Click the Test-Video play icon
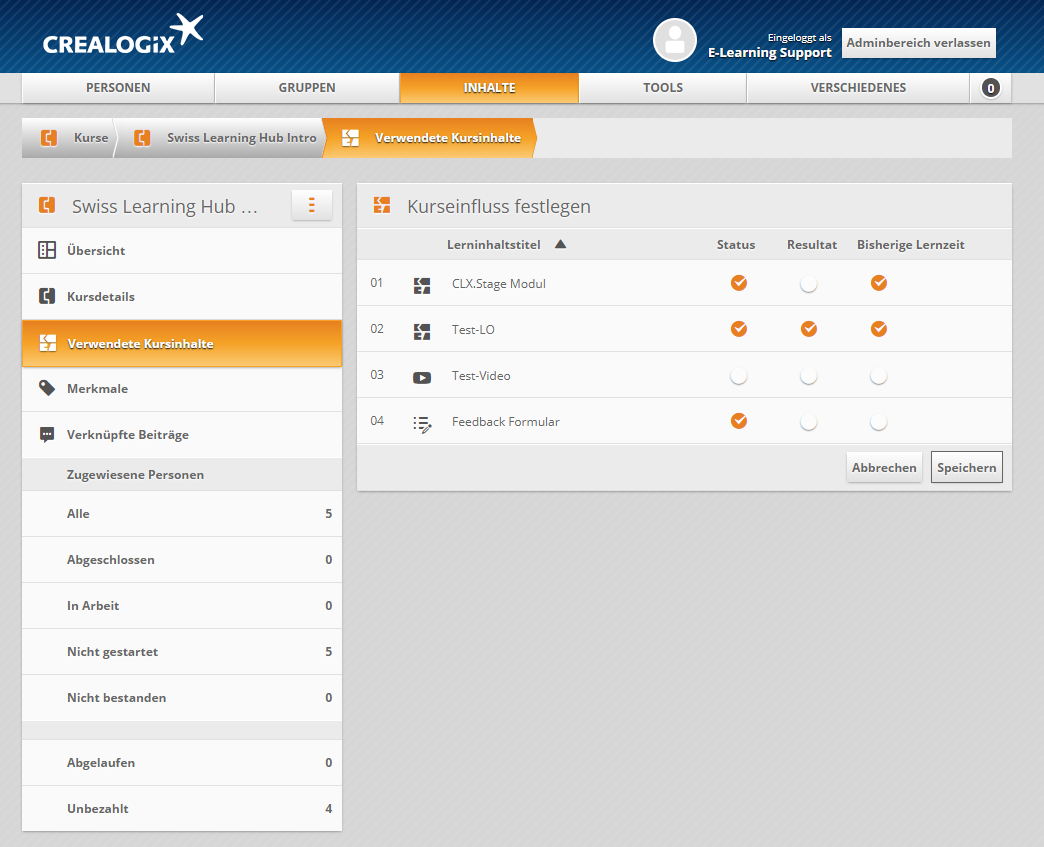The image size is (1044, 847). coord(422,377)
